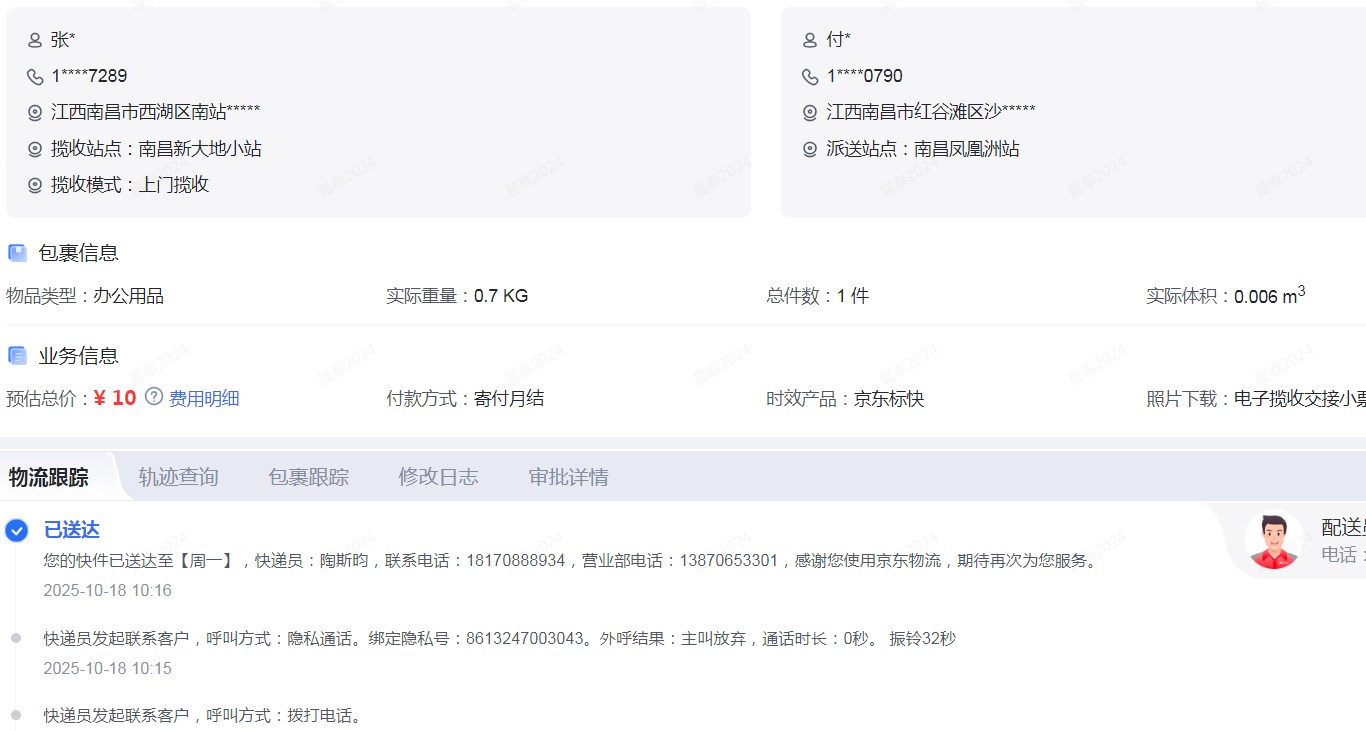Click the 业务信息 section icon
Viewport: 1366px width, 731px height.
[x=17, y=356]
